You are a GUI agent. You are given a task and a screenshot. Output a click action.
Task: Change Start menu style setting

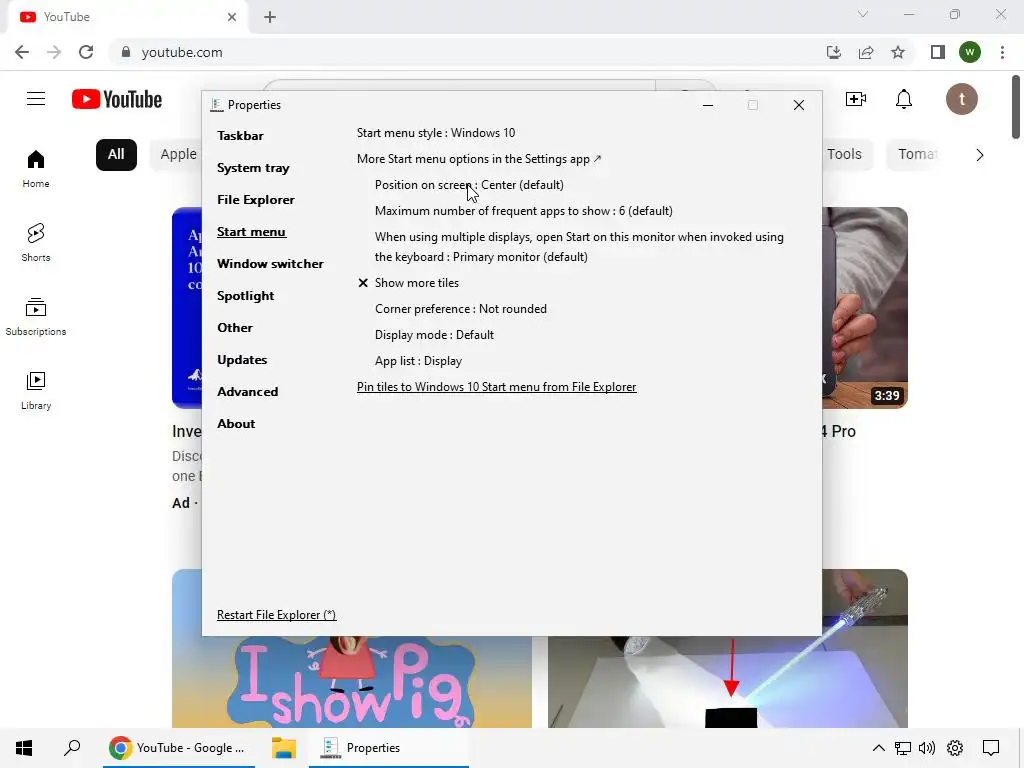click(436, 133)
